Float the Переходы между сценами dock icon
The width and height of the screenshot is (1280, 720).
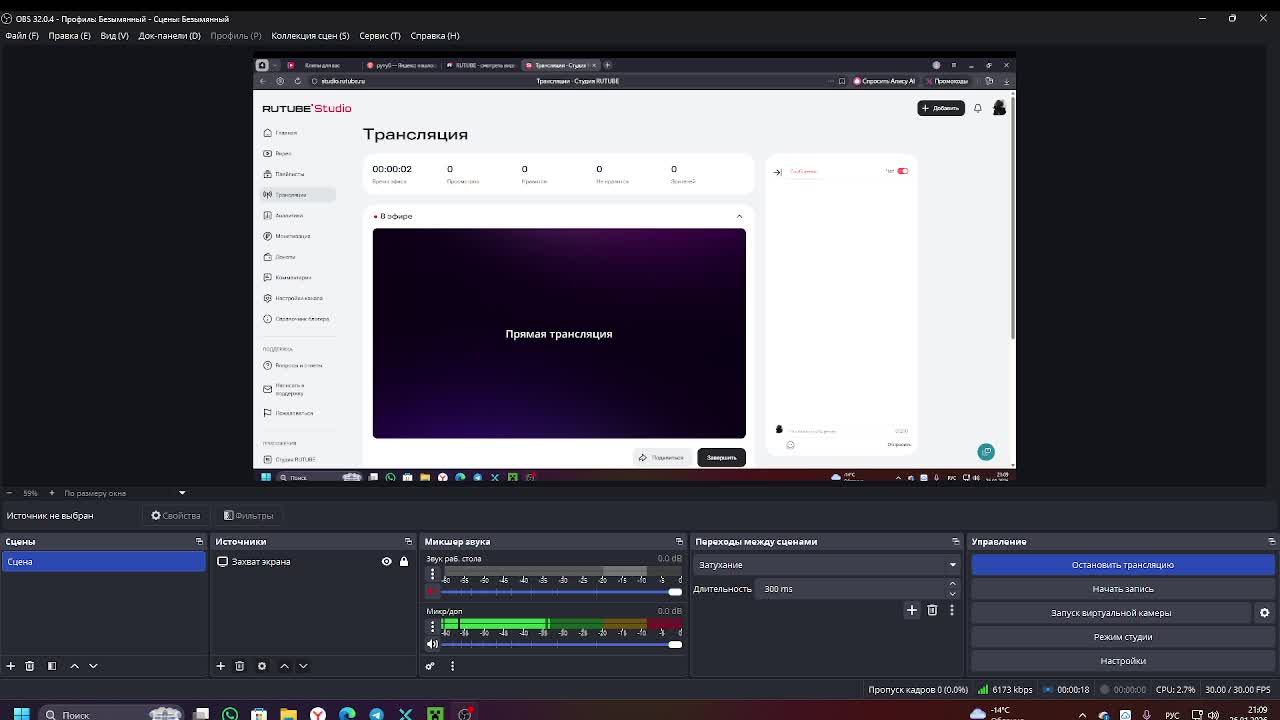955,542
